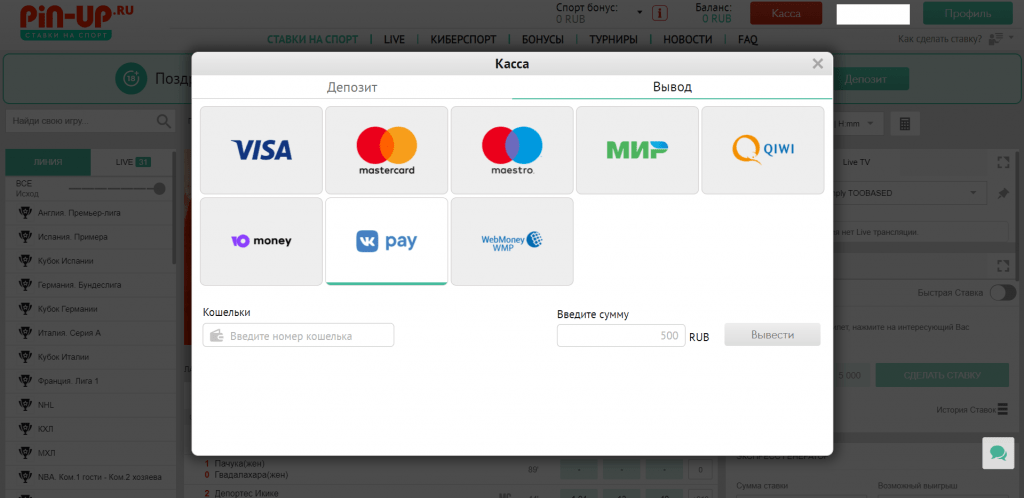This screenshot has height=498, width=1024.
Task: Open the time format dropdown
Action: click(x=858, y=123)
